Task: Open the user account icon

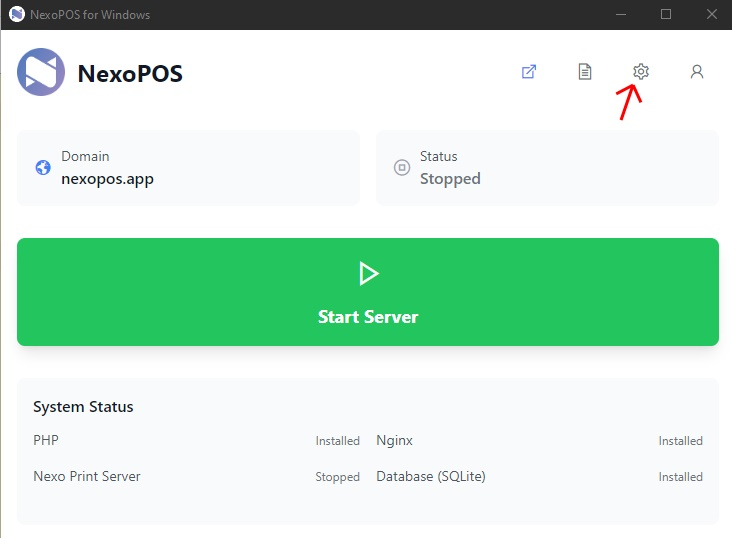Action: tap(697, 71)
